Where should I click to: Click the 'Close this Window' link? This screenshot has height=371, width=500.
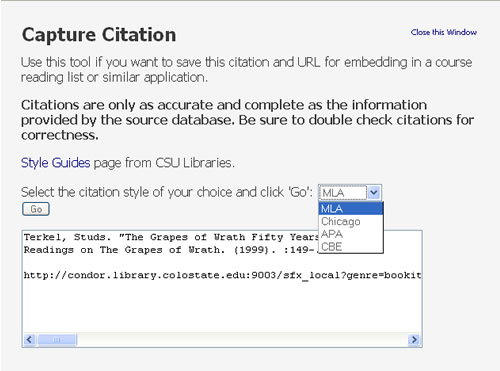pyautogui.click(x=443, y=32)
